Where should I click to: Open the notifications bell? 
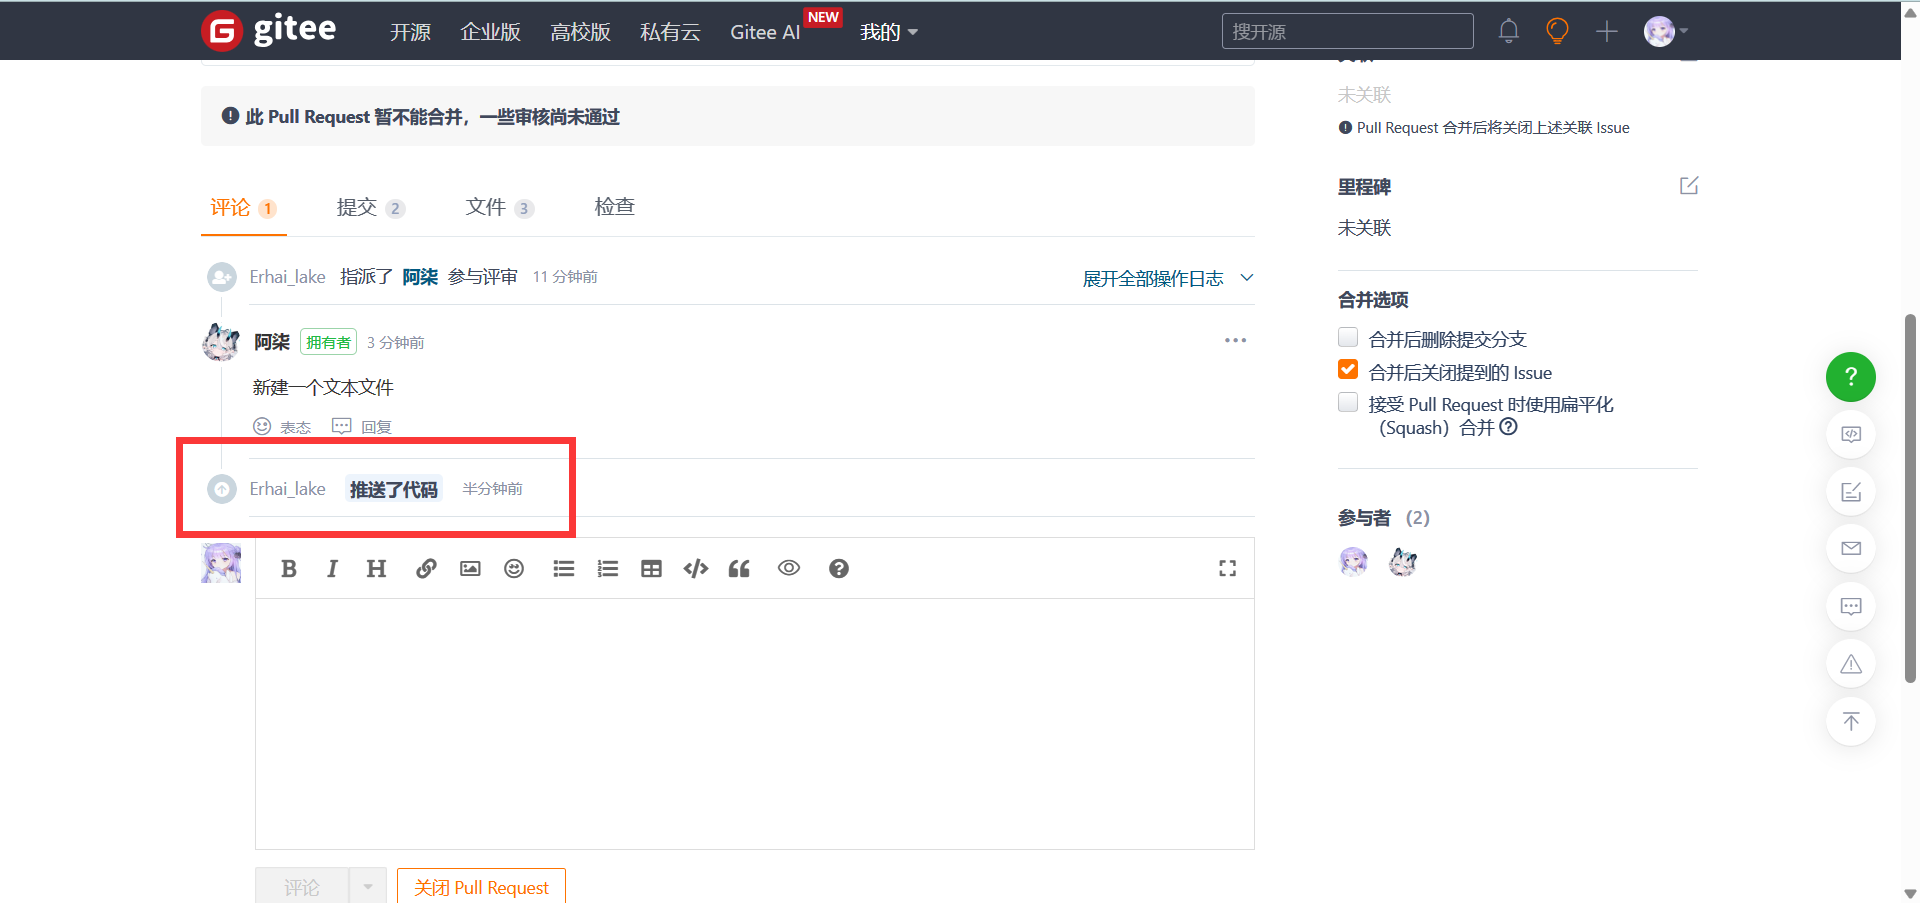[1508, 32]
